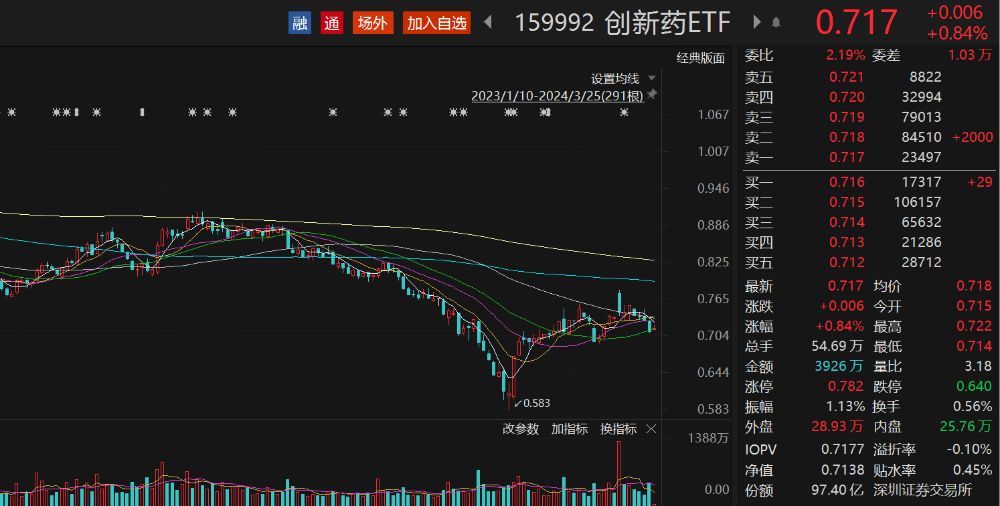Click the red 通 connect badge
1000x506 pixels.
click(332, 23)
